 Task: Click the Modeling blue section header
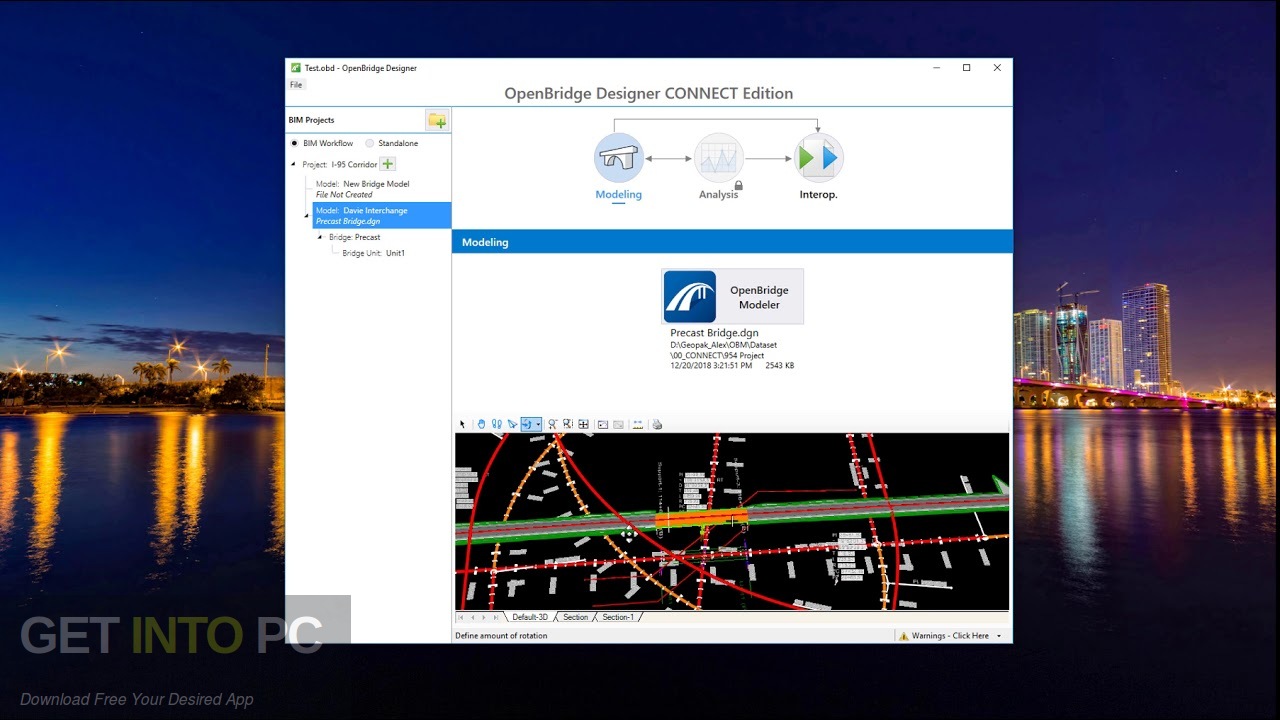click(732, 242)
